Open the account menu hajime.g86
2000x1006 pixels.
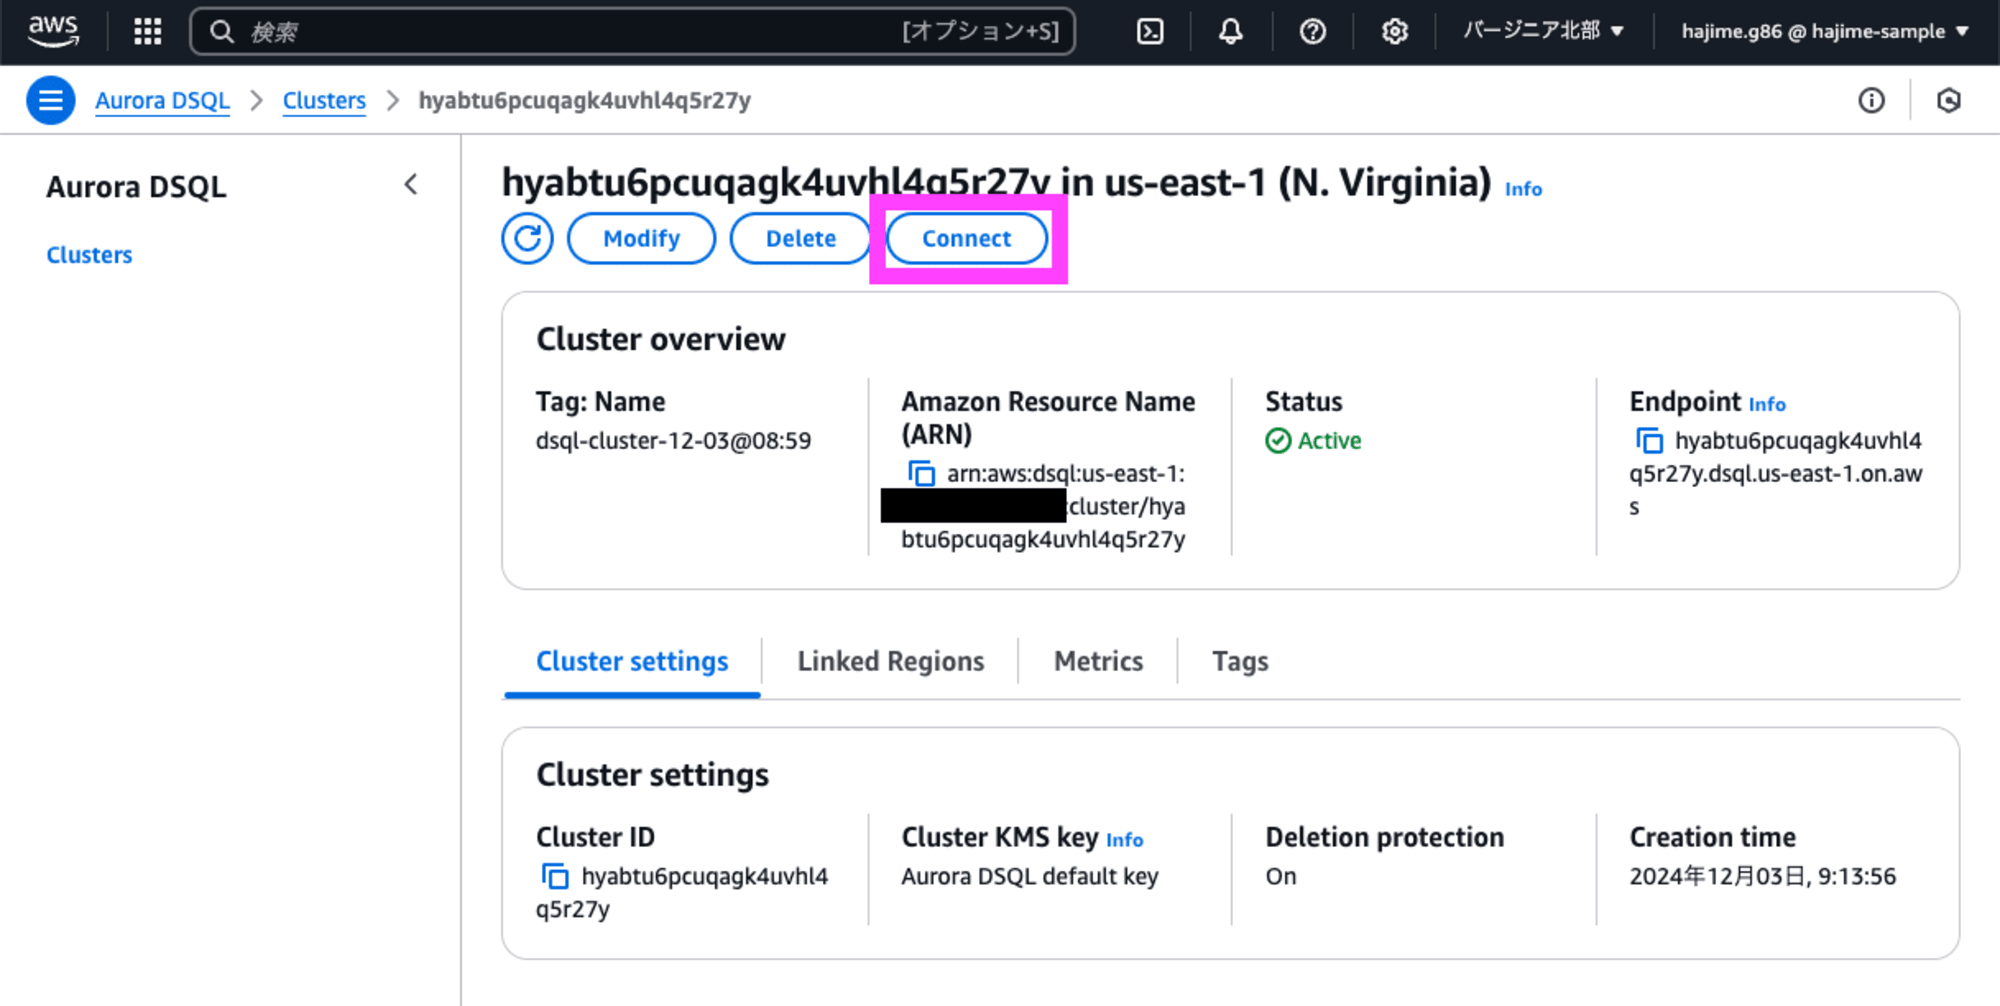(1825, 31)
